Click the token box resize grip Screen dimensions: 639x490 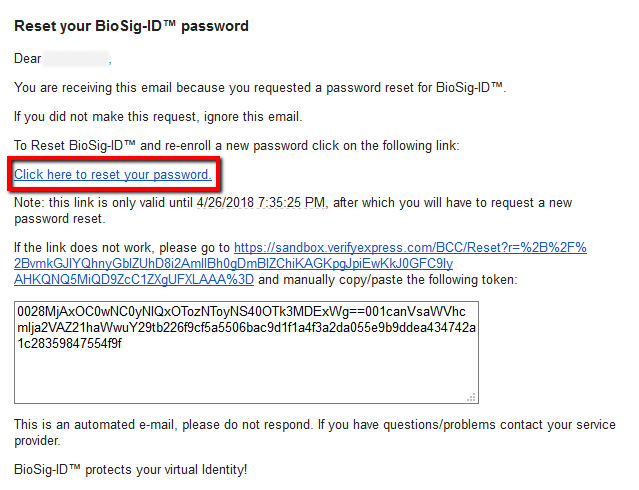[x=472, y=397]
